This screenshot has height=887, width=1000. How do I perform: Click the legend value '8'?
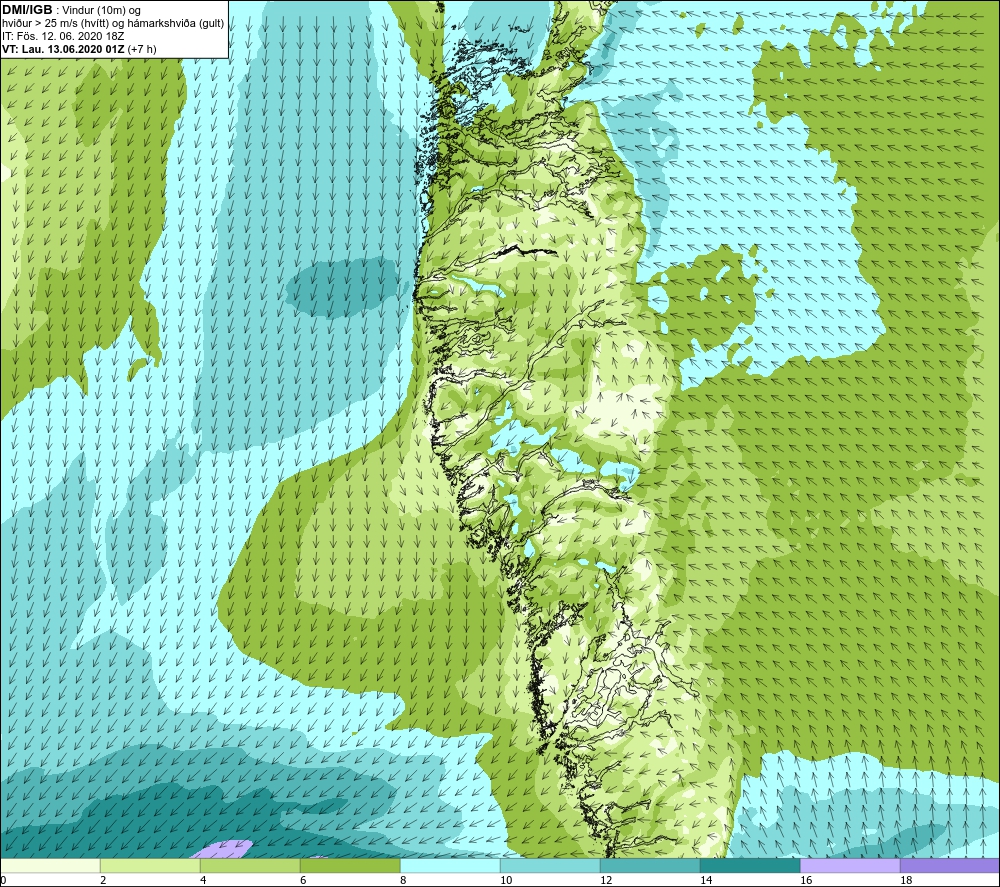click(404, 880)
